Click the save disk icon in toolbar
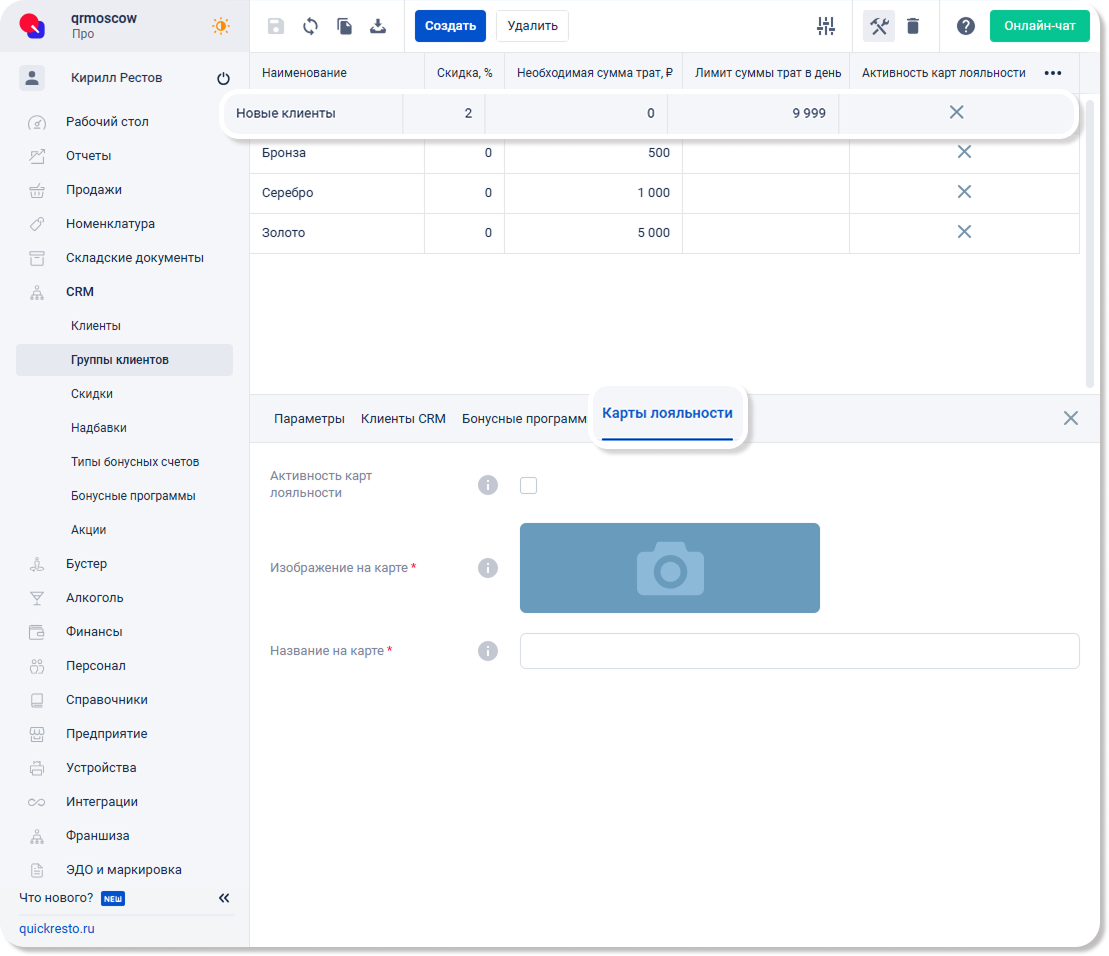1109x956 pixels. (276, 26)
